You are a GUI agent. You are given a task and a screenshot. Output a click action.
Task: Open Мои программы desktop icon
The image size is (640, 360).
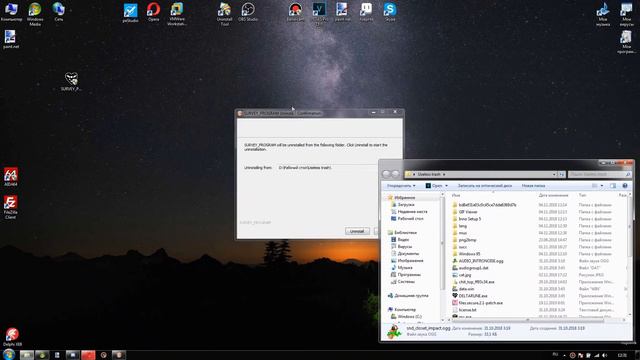[626, 42]
